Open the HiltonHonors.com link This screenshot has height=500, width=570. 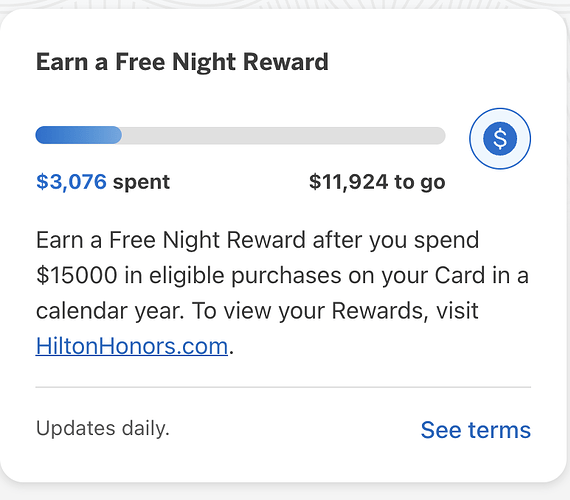(x=132, y=346)
